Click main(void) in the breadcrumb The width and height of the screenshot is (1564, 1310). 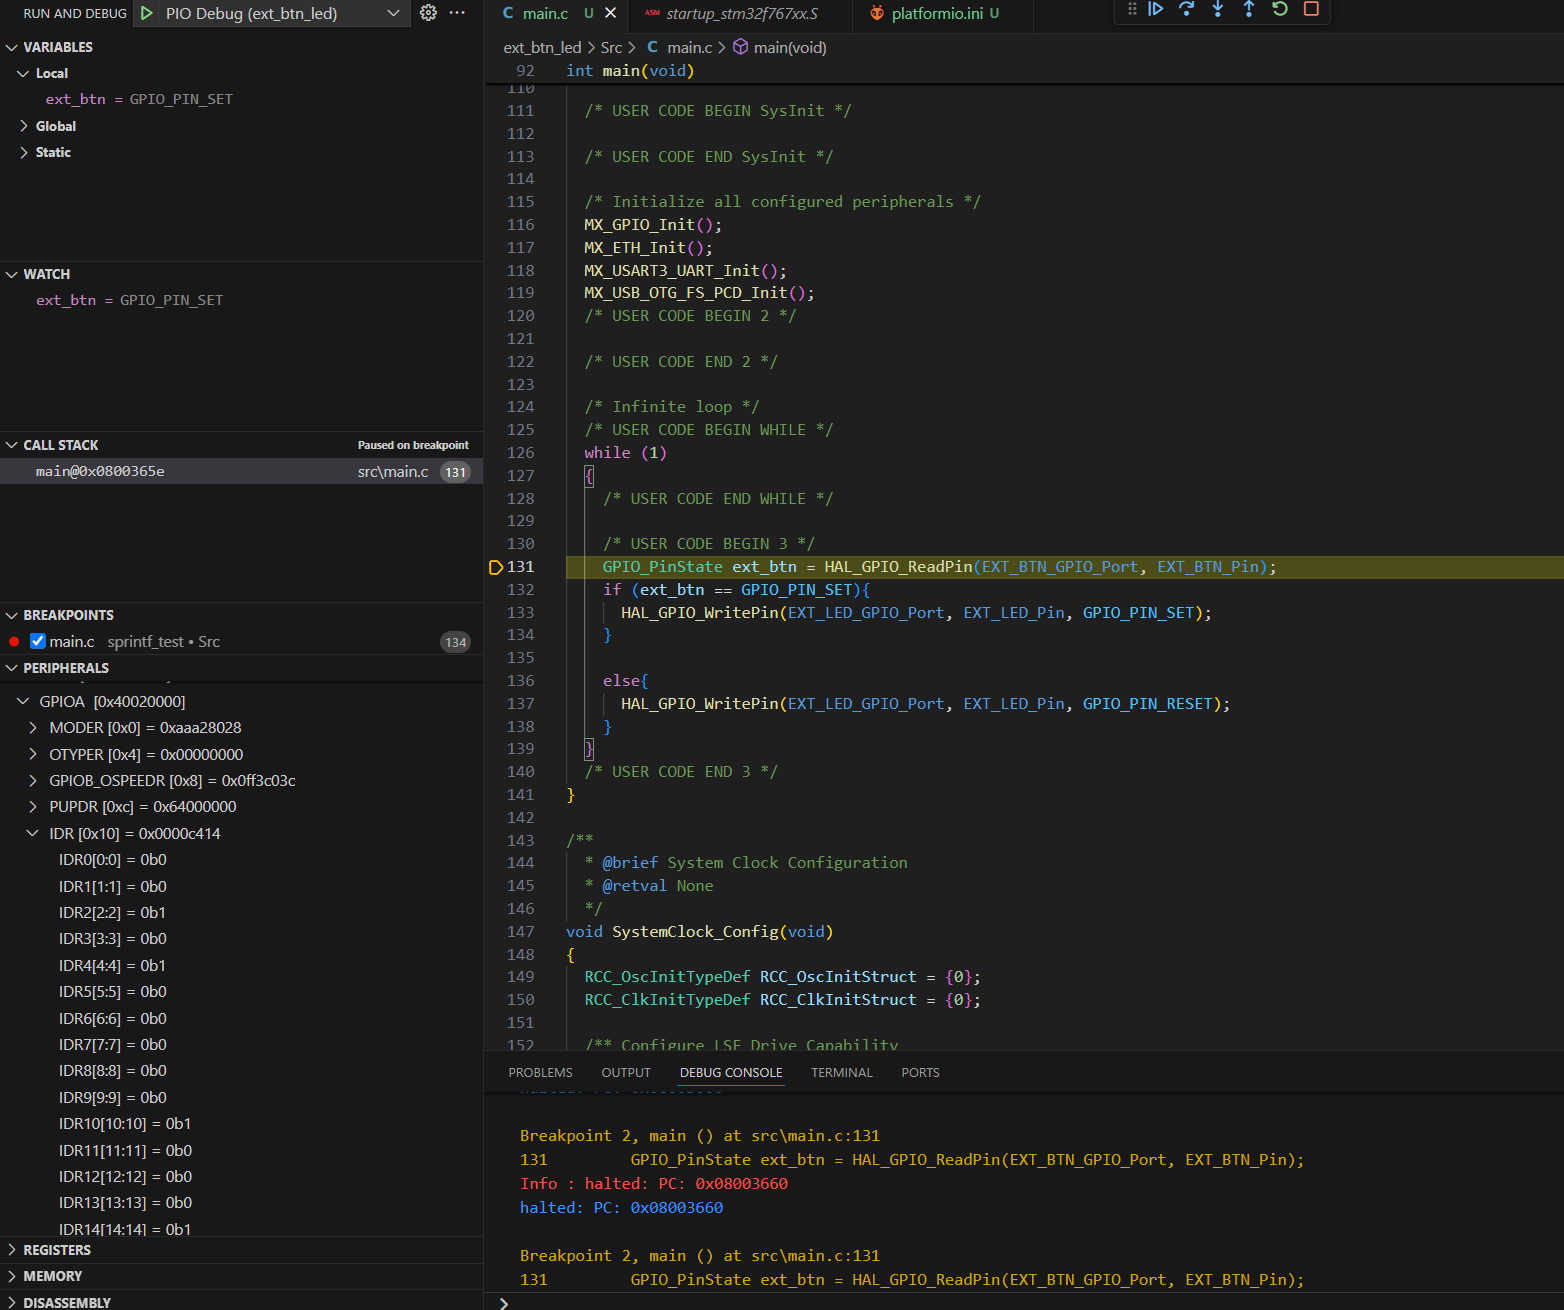pyautogui.click(x=790, y=47)
